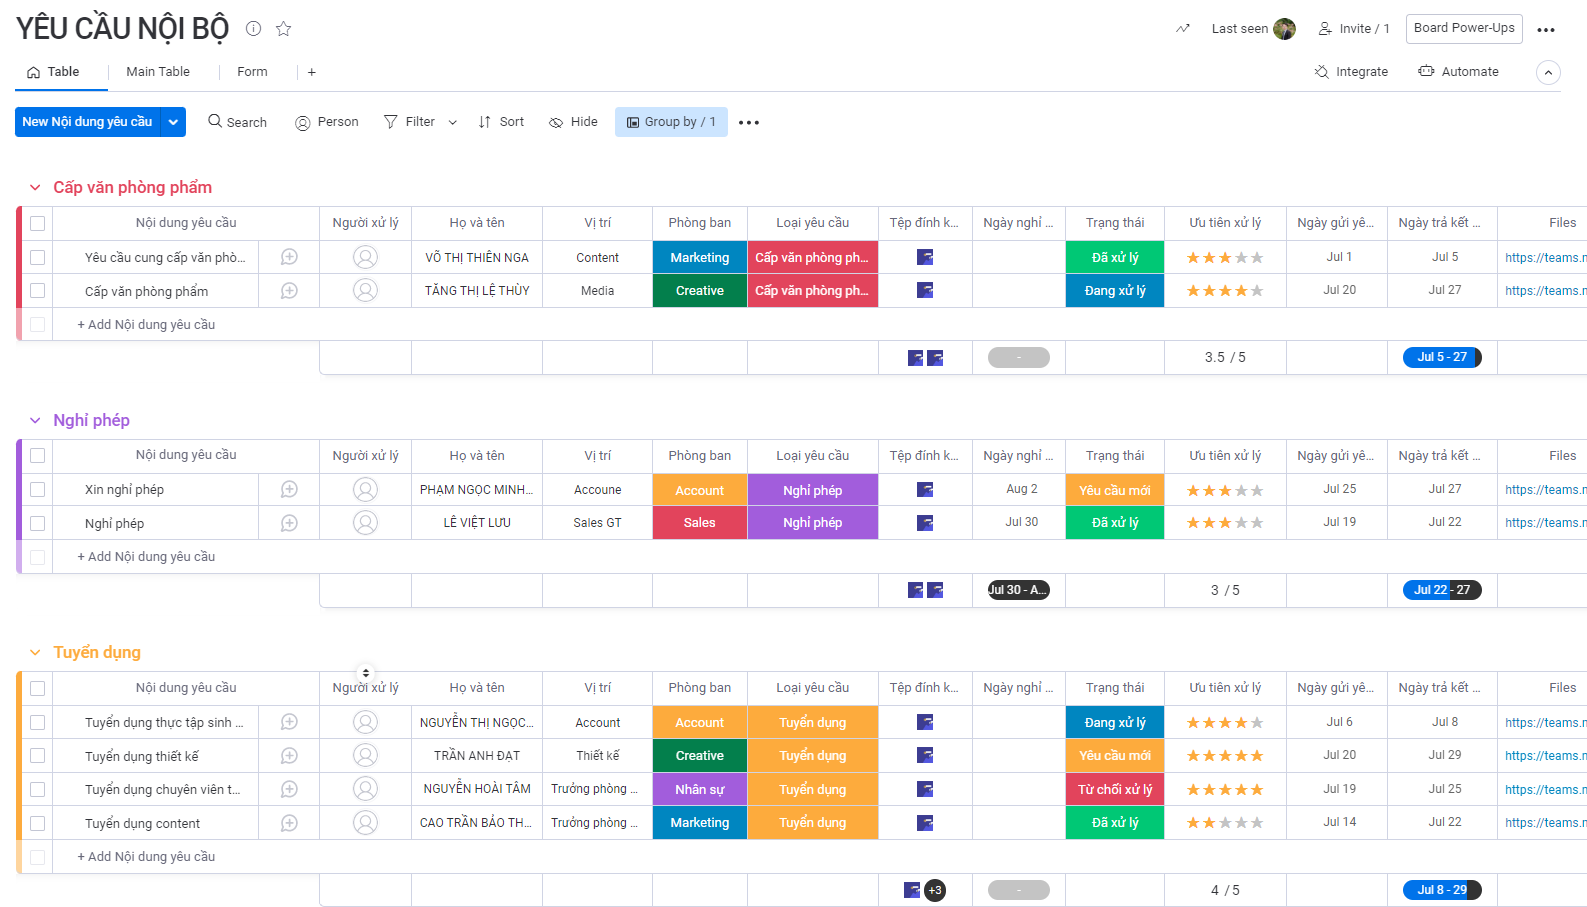Open conversation for Xin nghỉ phép row
This screenshot has width=1587, height=907.
[289, 490]
